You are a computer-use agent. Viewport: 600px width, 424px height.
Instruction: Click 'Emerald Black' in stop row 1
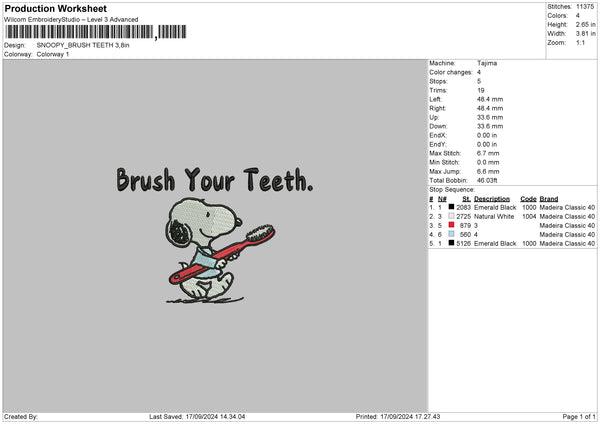[x=495, y=207]
